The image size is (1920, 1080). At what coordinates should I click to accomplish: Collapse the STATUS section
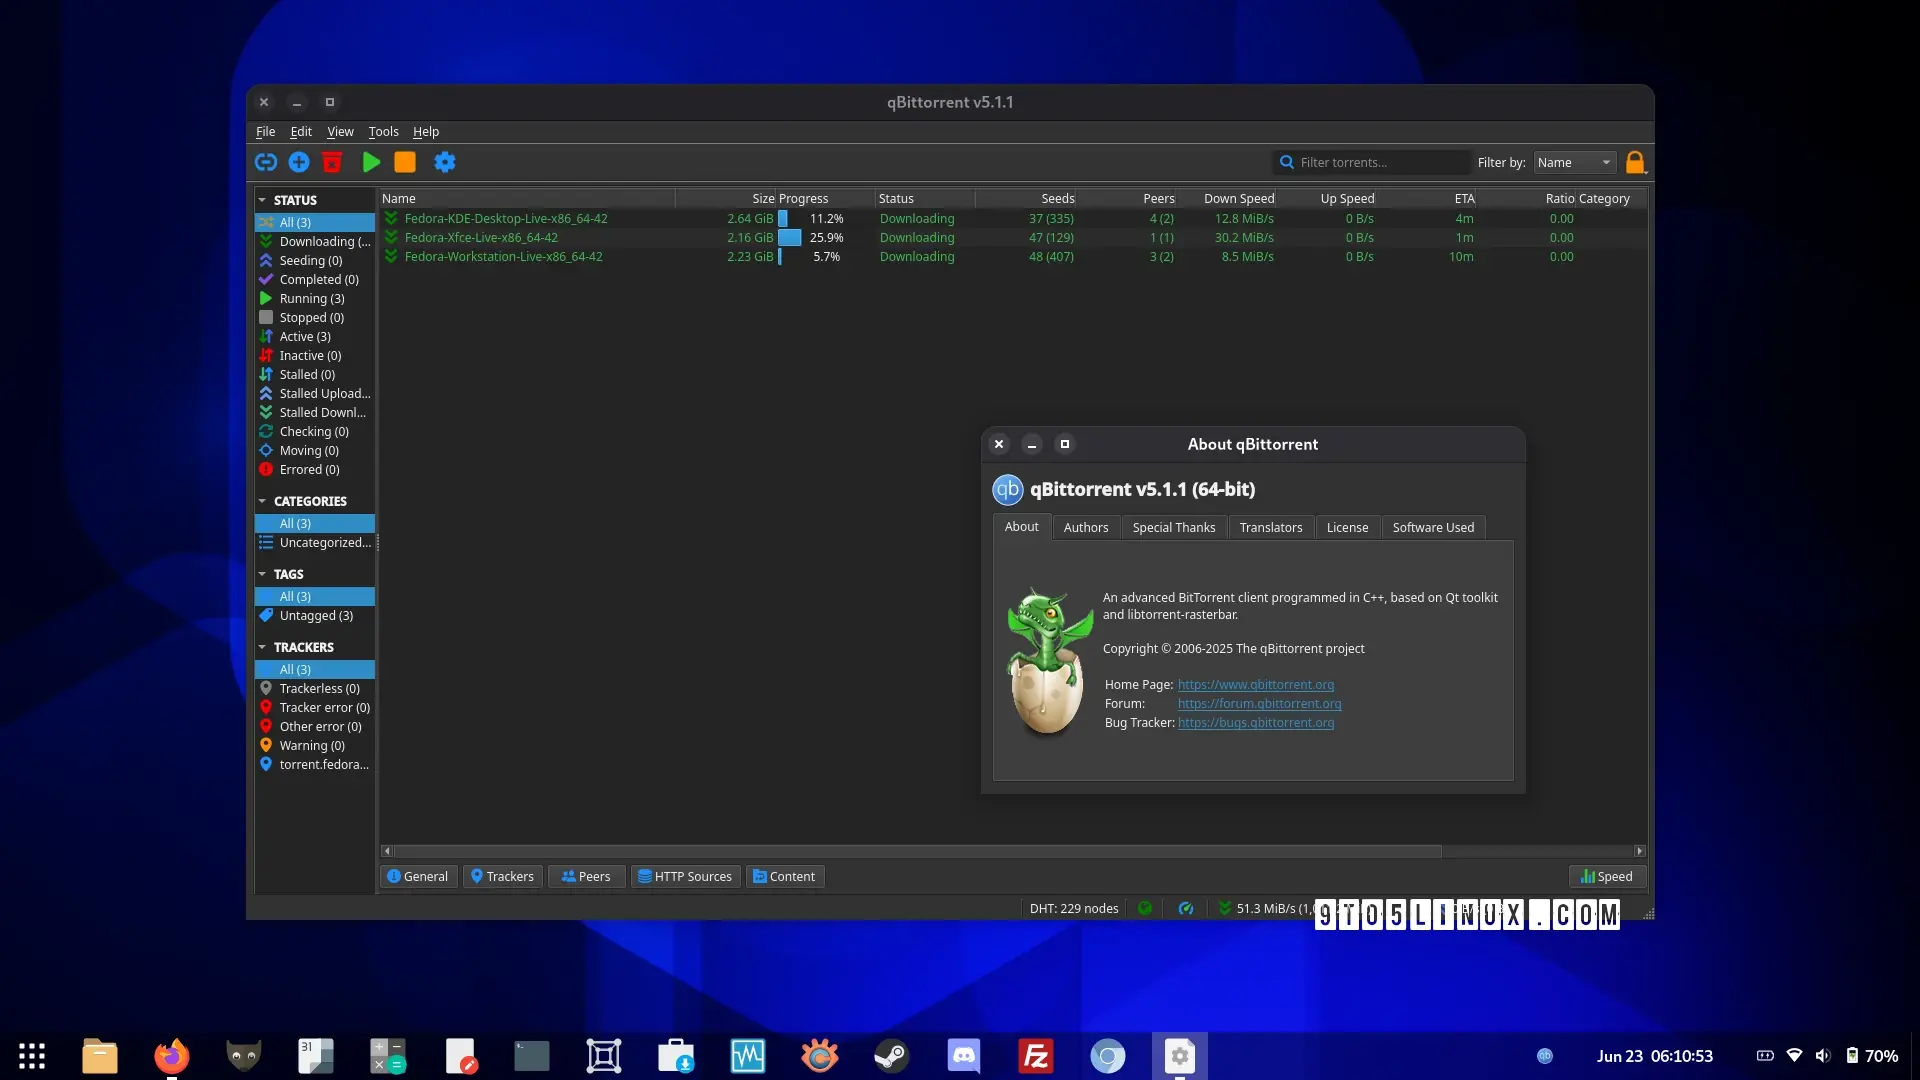coord(262,200)
